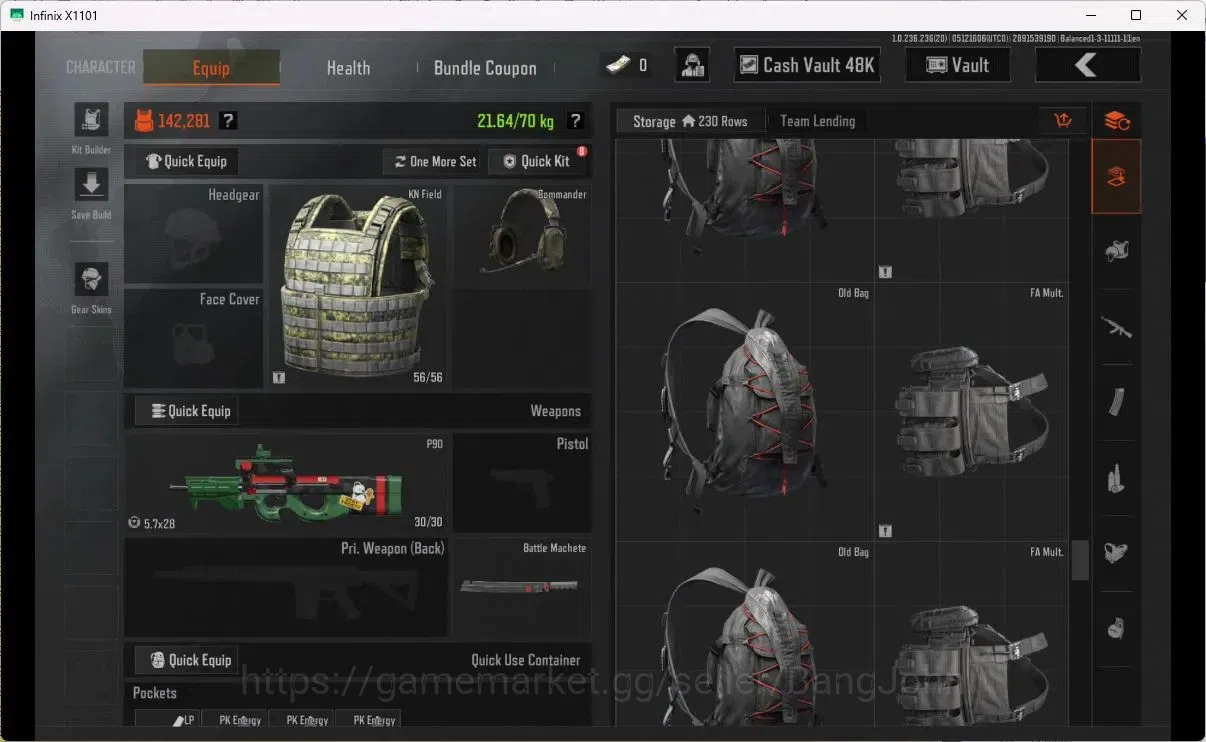Click the Infinix X1101 window app icon
Screen dimensions: 1206x742
pyautogui.click(x=16, y=15)
